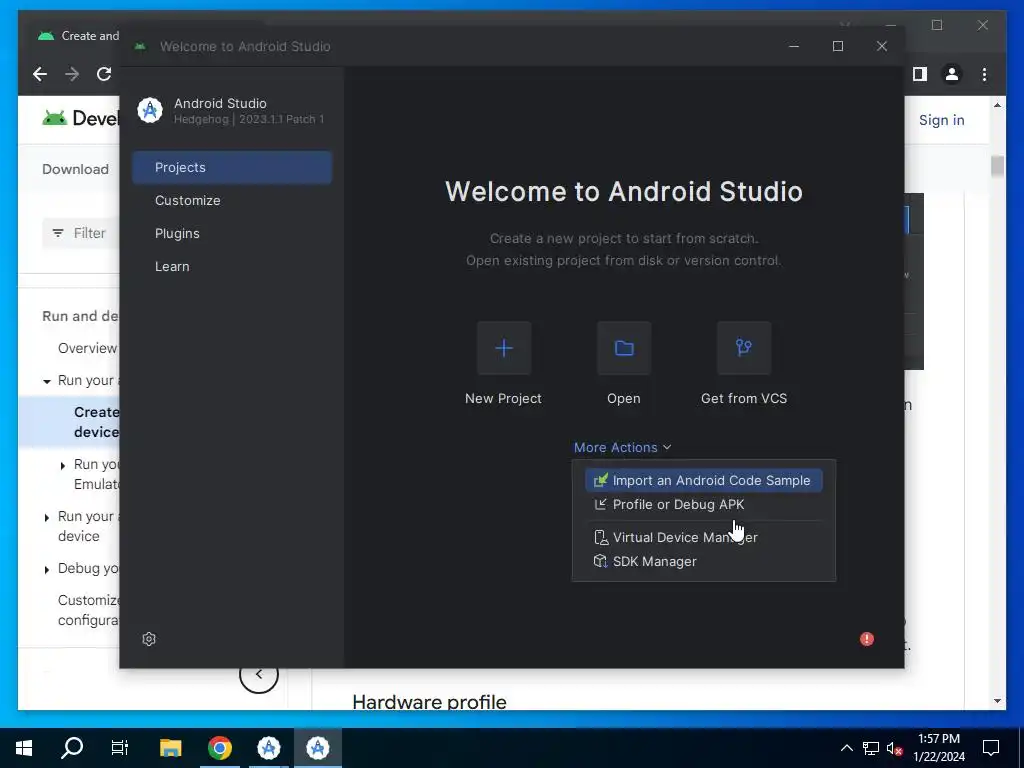Expand the Run your app on device item
Screen dimensions: 1024x768
tap(46, 518)
